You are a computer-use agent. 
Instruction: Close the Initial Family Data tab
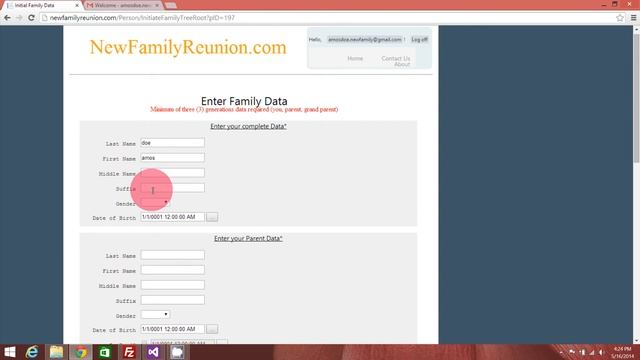(77, 5)
